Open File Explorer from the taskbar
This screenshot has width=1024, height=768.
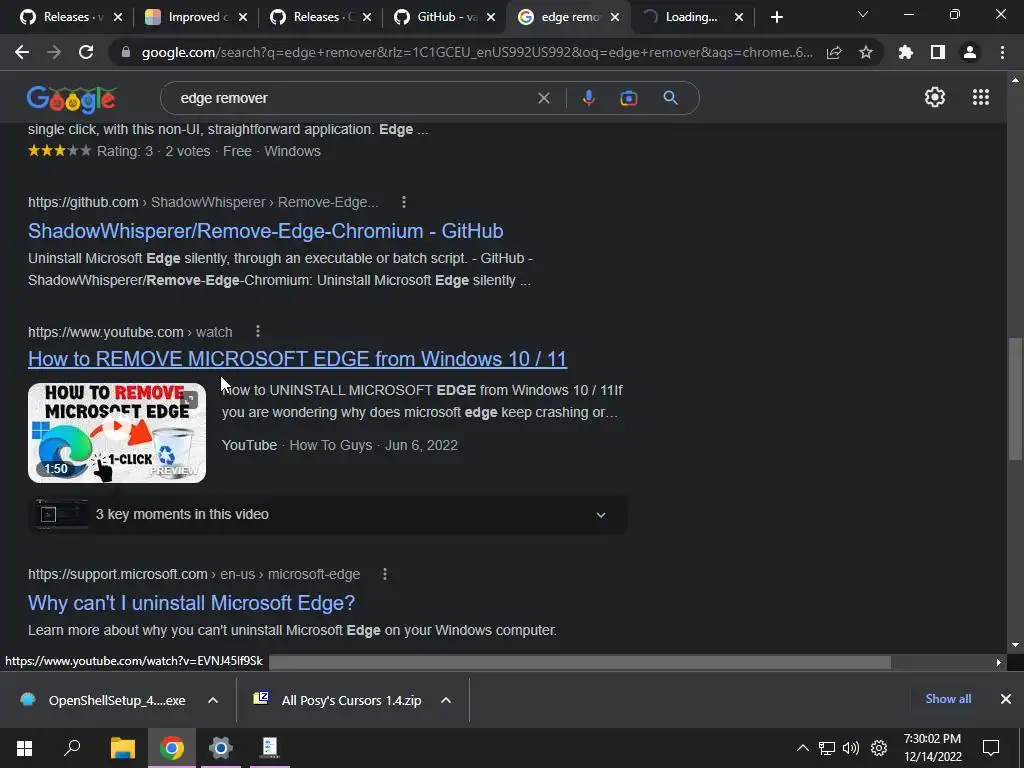pyautogui.click(x=122, y=748)
